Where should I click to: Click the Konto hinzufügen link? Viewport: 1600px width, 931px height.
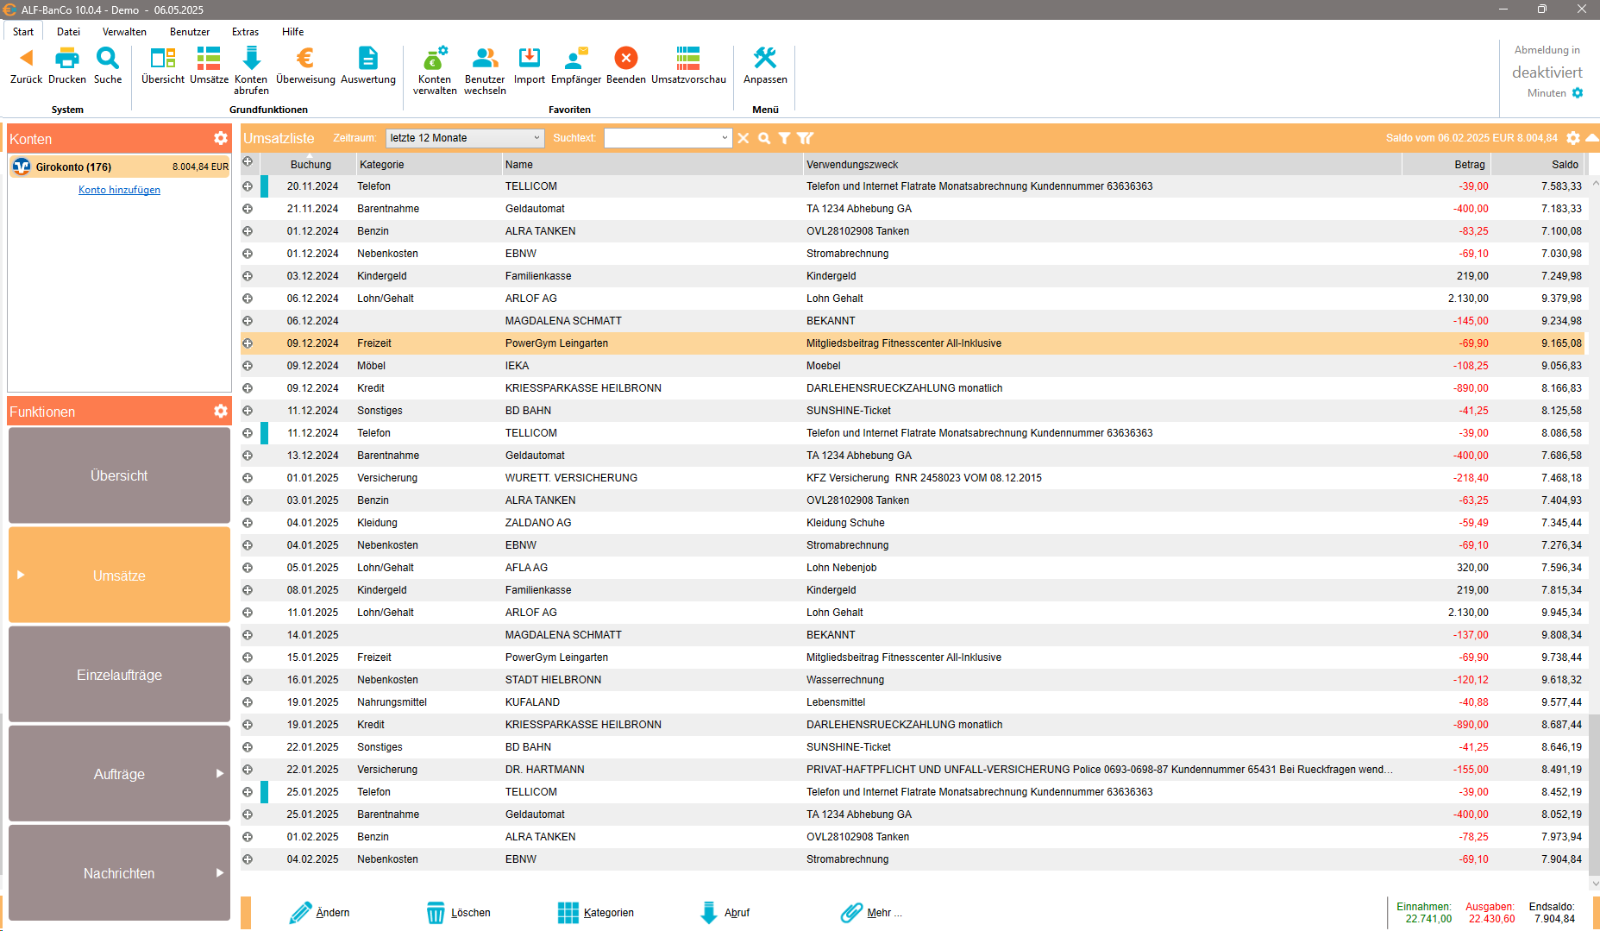pos(119,190)
